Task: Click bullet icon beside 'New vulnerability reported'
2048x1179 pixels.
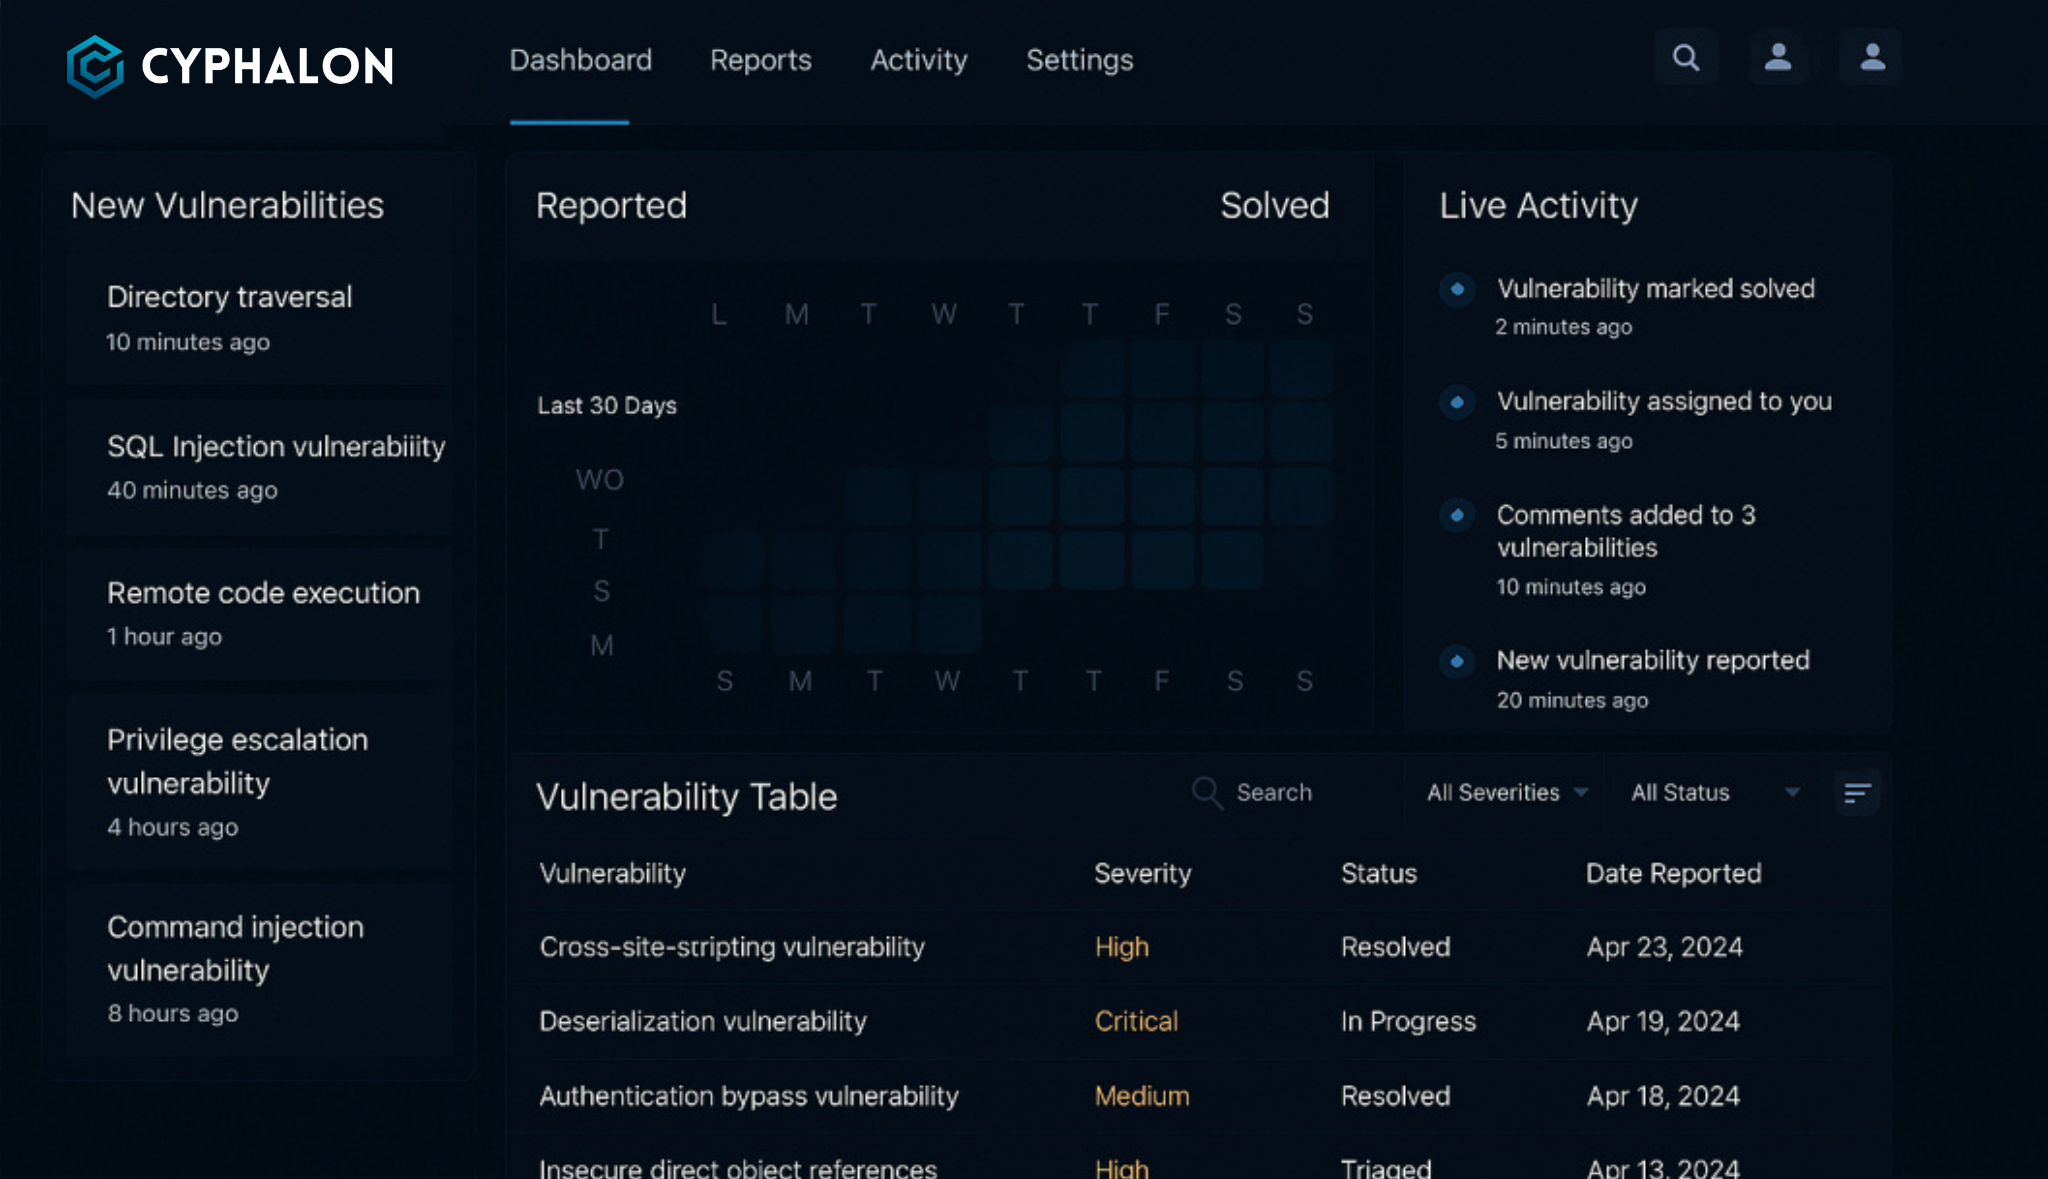Action: pos(1457,661)
